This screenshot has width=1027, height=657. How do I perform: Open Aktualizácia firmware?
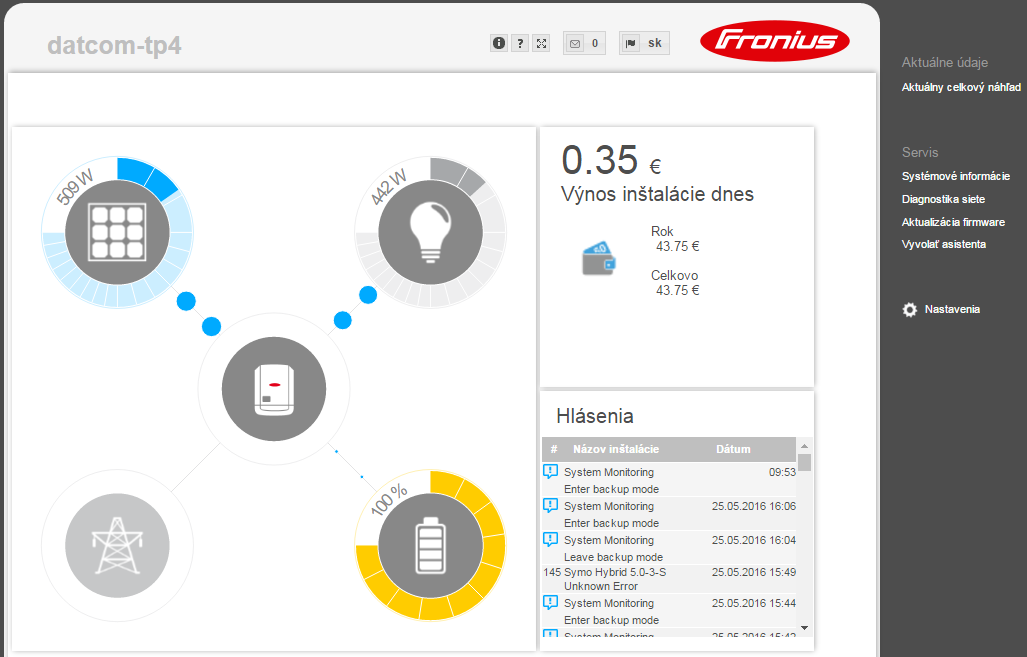coord(953,222)
